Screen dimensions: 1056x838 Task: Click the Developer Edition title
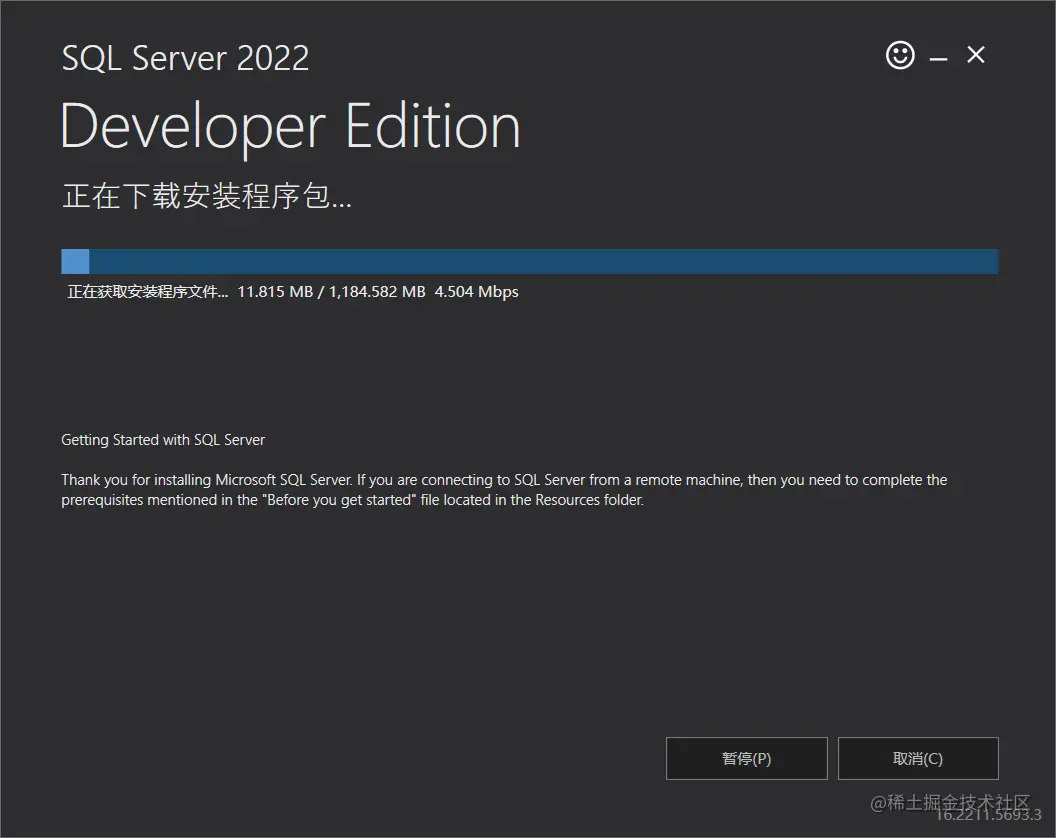pos(290,127)
